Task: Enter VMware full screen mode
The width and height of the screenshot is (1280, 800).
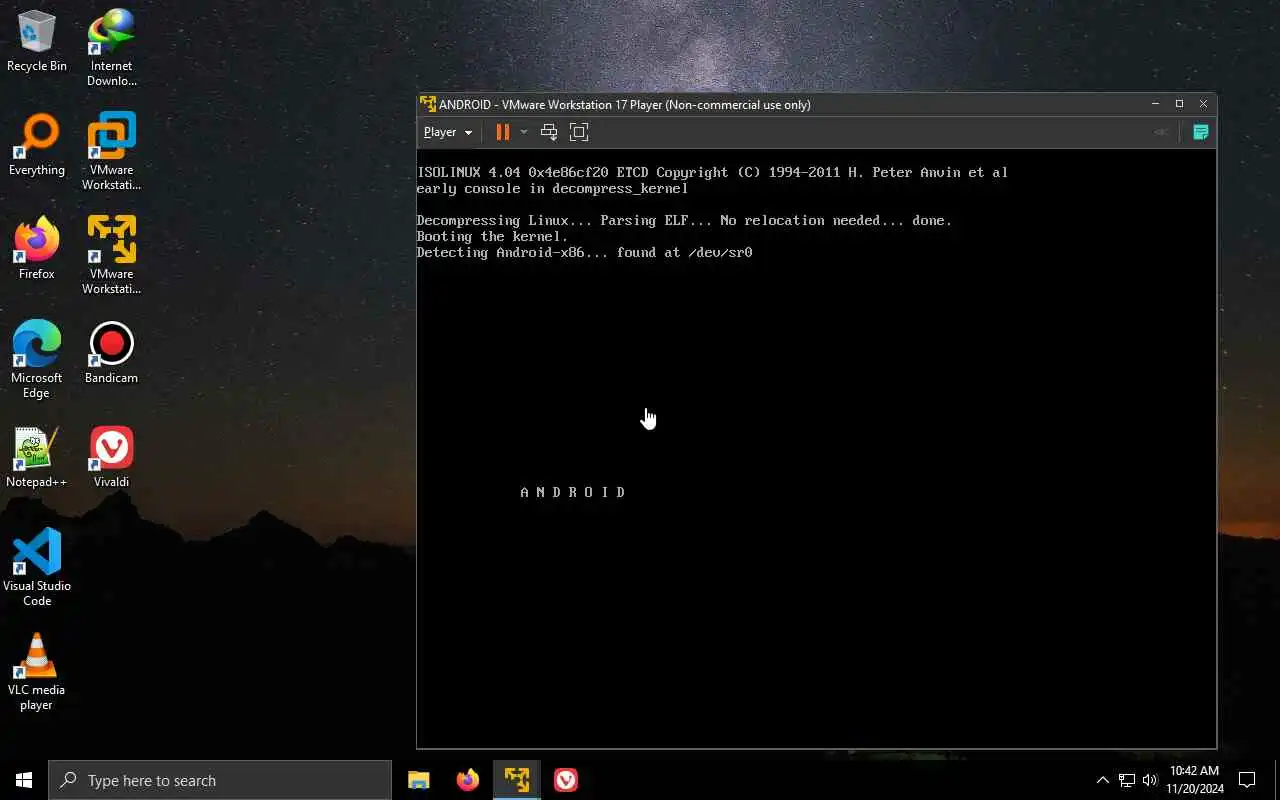Action: tap(579, 132)
